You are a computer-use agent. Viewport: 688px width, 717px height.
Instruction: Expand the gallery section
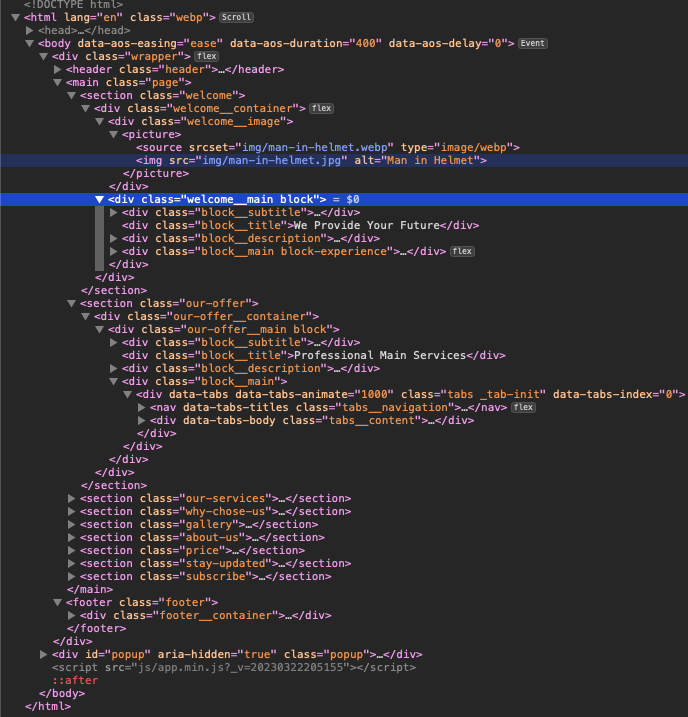71,524
